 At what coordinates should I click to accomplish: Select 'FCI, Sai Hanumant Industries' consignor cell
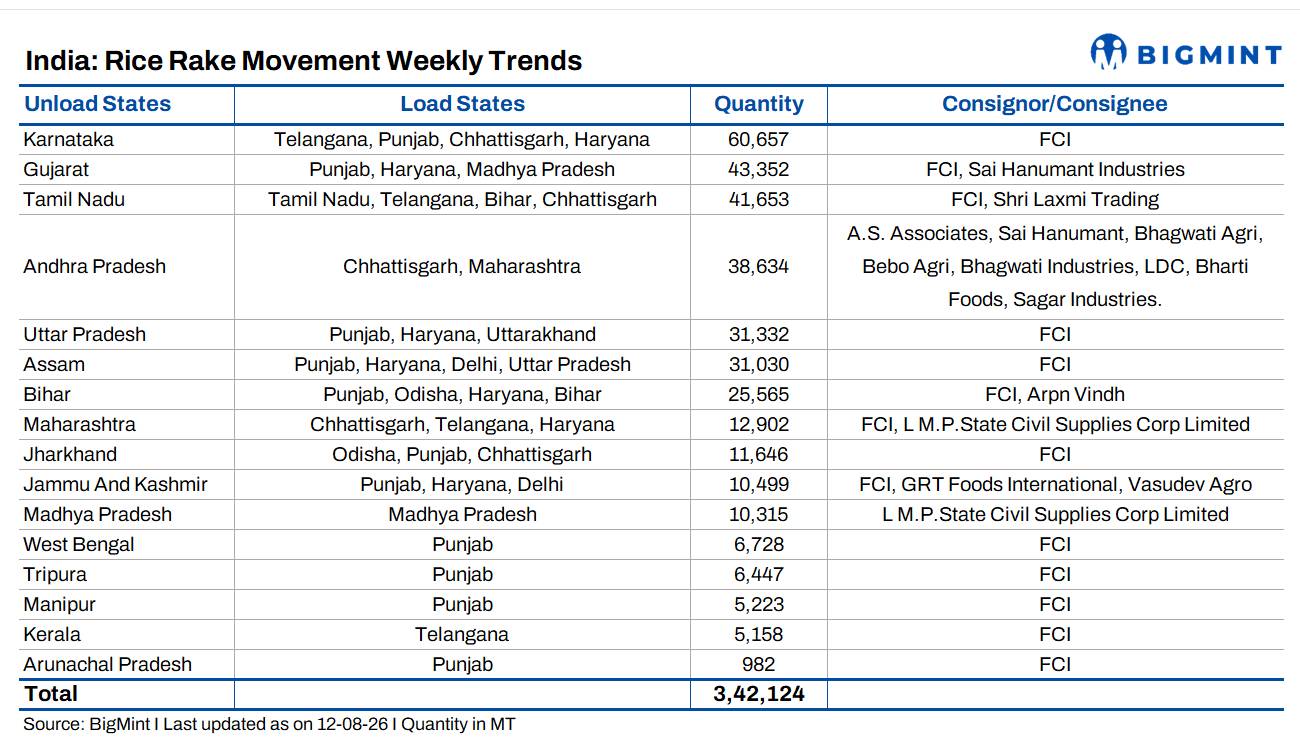point(1055,169)
